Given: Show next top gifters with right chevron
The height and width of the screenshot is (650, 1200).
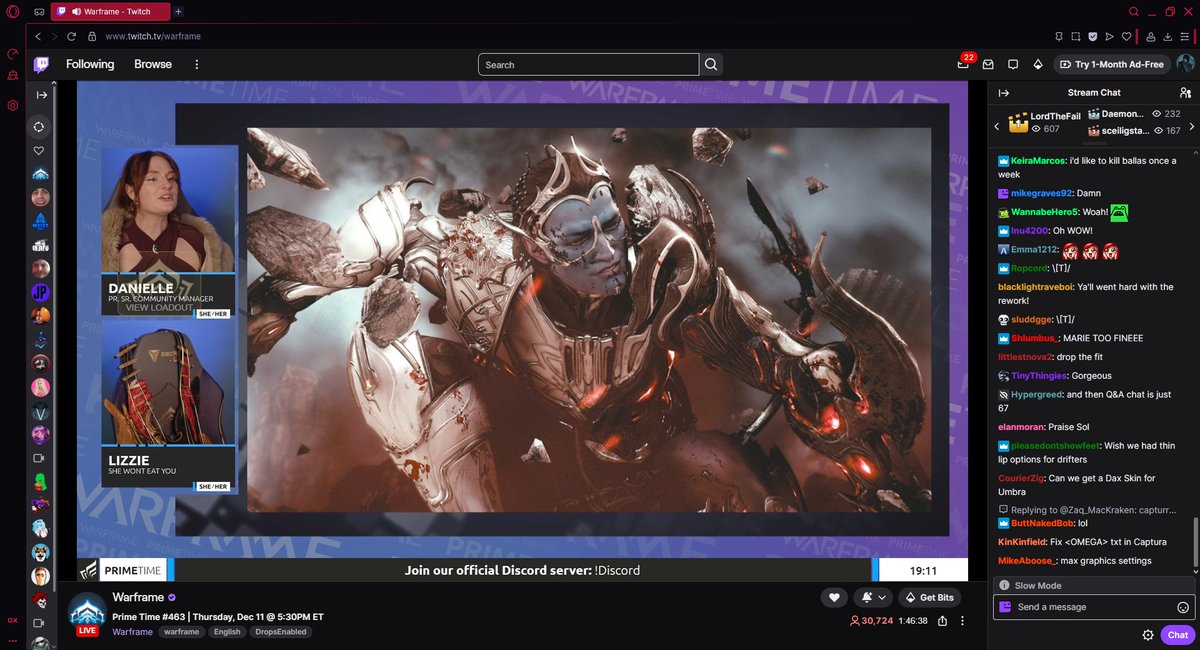Looking at the screenshot, I should click(1192, 127).
